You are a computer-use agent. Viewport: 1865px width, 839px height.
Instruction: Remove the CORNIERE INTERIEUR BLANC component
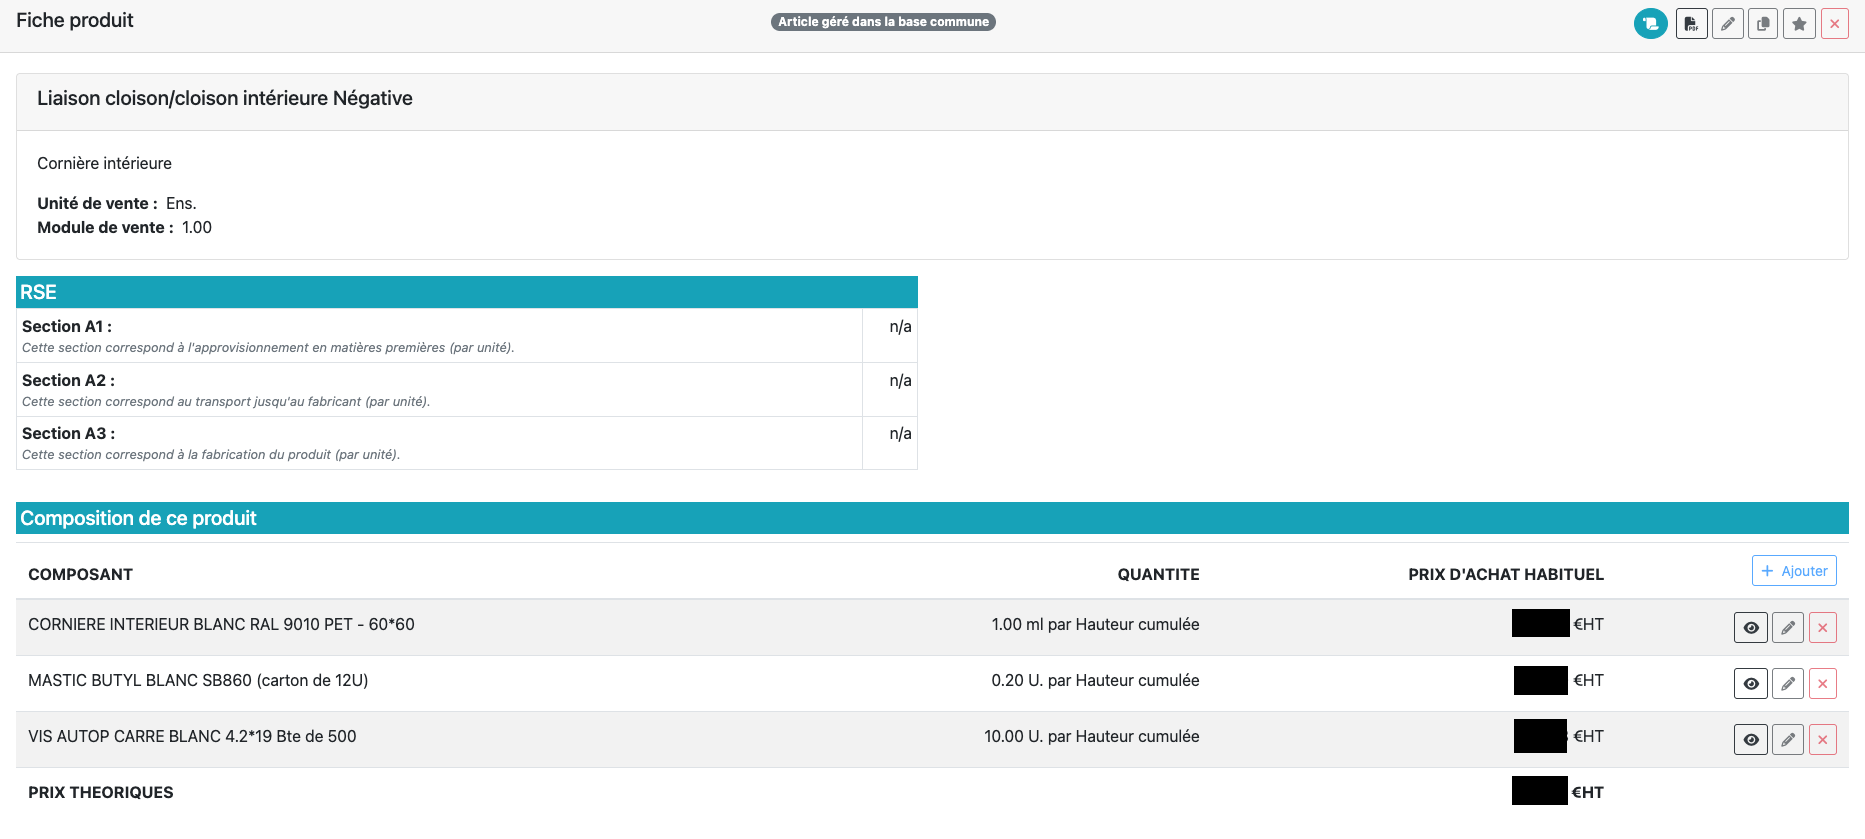(1823, 628)
